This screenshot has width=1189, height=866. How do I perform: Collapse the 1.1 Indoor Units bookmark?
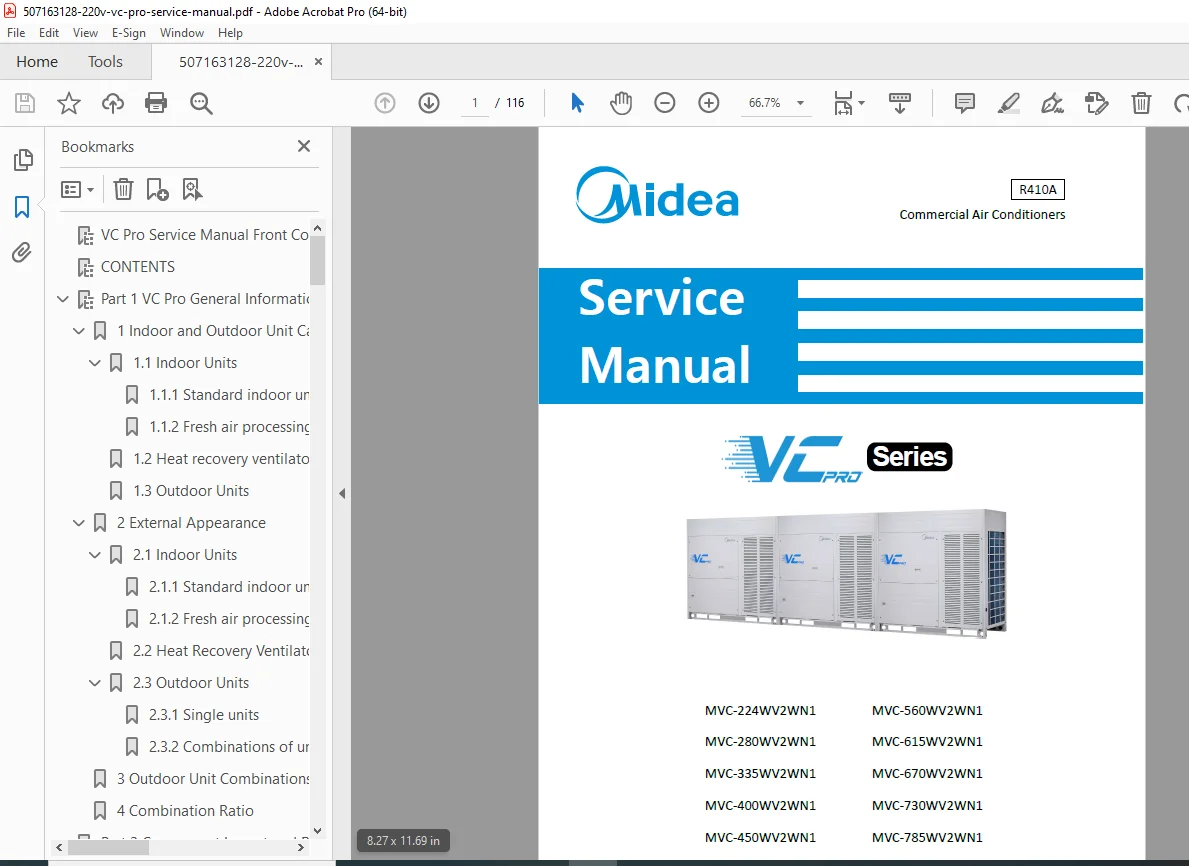pos(95,363)
